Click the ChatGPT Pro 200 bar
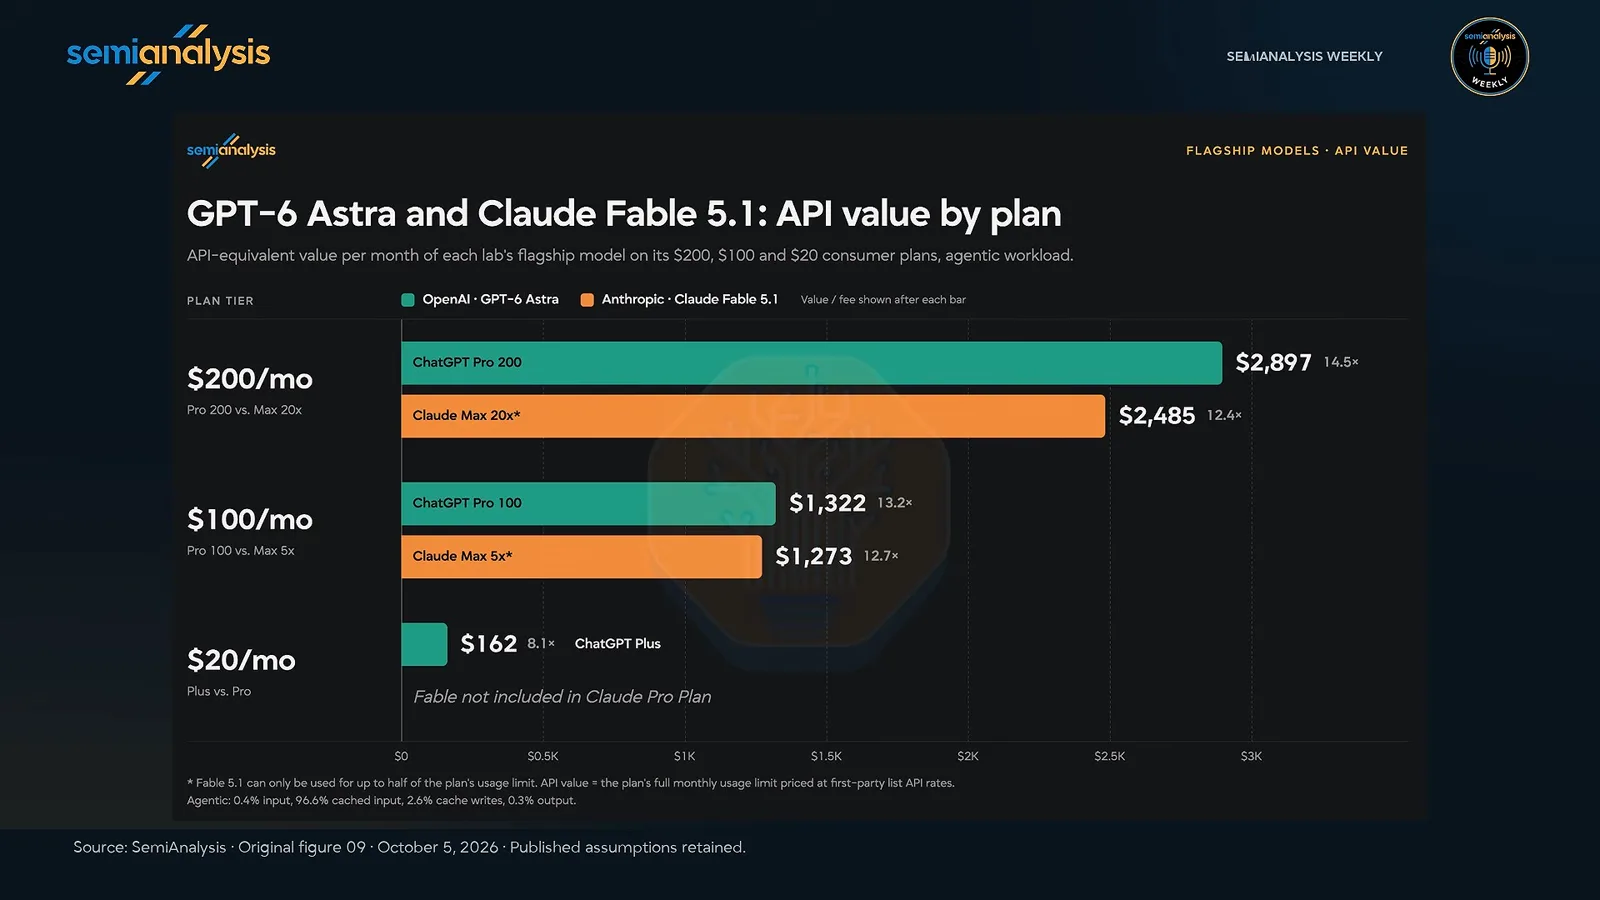Viewport: 1600px width, 900px height. click(811, 363)
